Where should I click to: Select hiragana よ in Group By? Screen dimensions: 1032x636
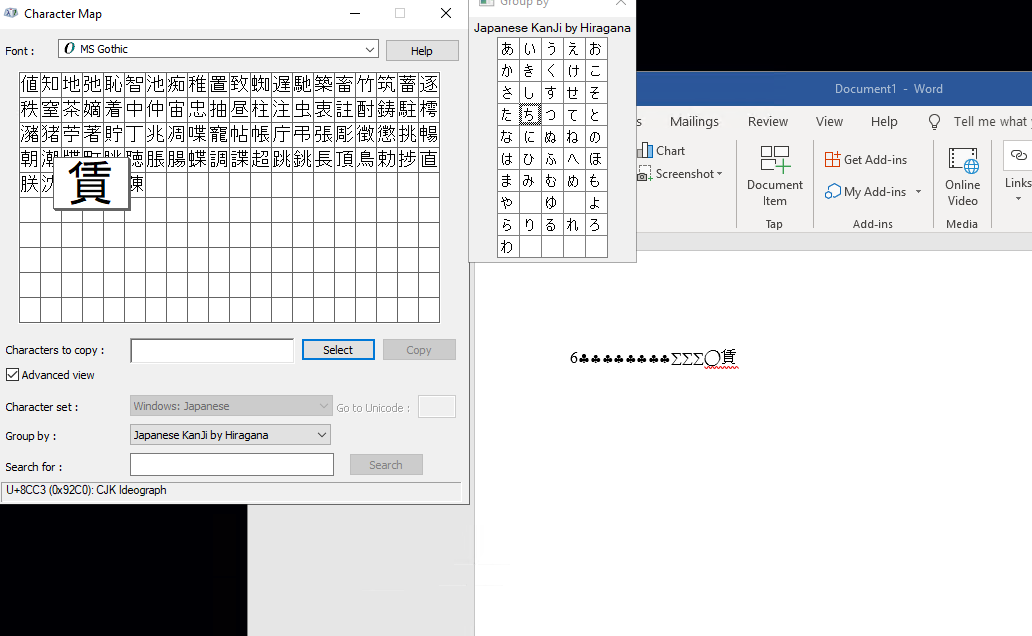pyautogui.click(x=596, y=203)
